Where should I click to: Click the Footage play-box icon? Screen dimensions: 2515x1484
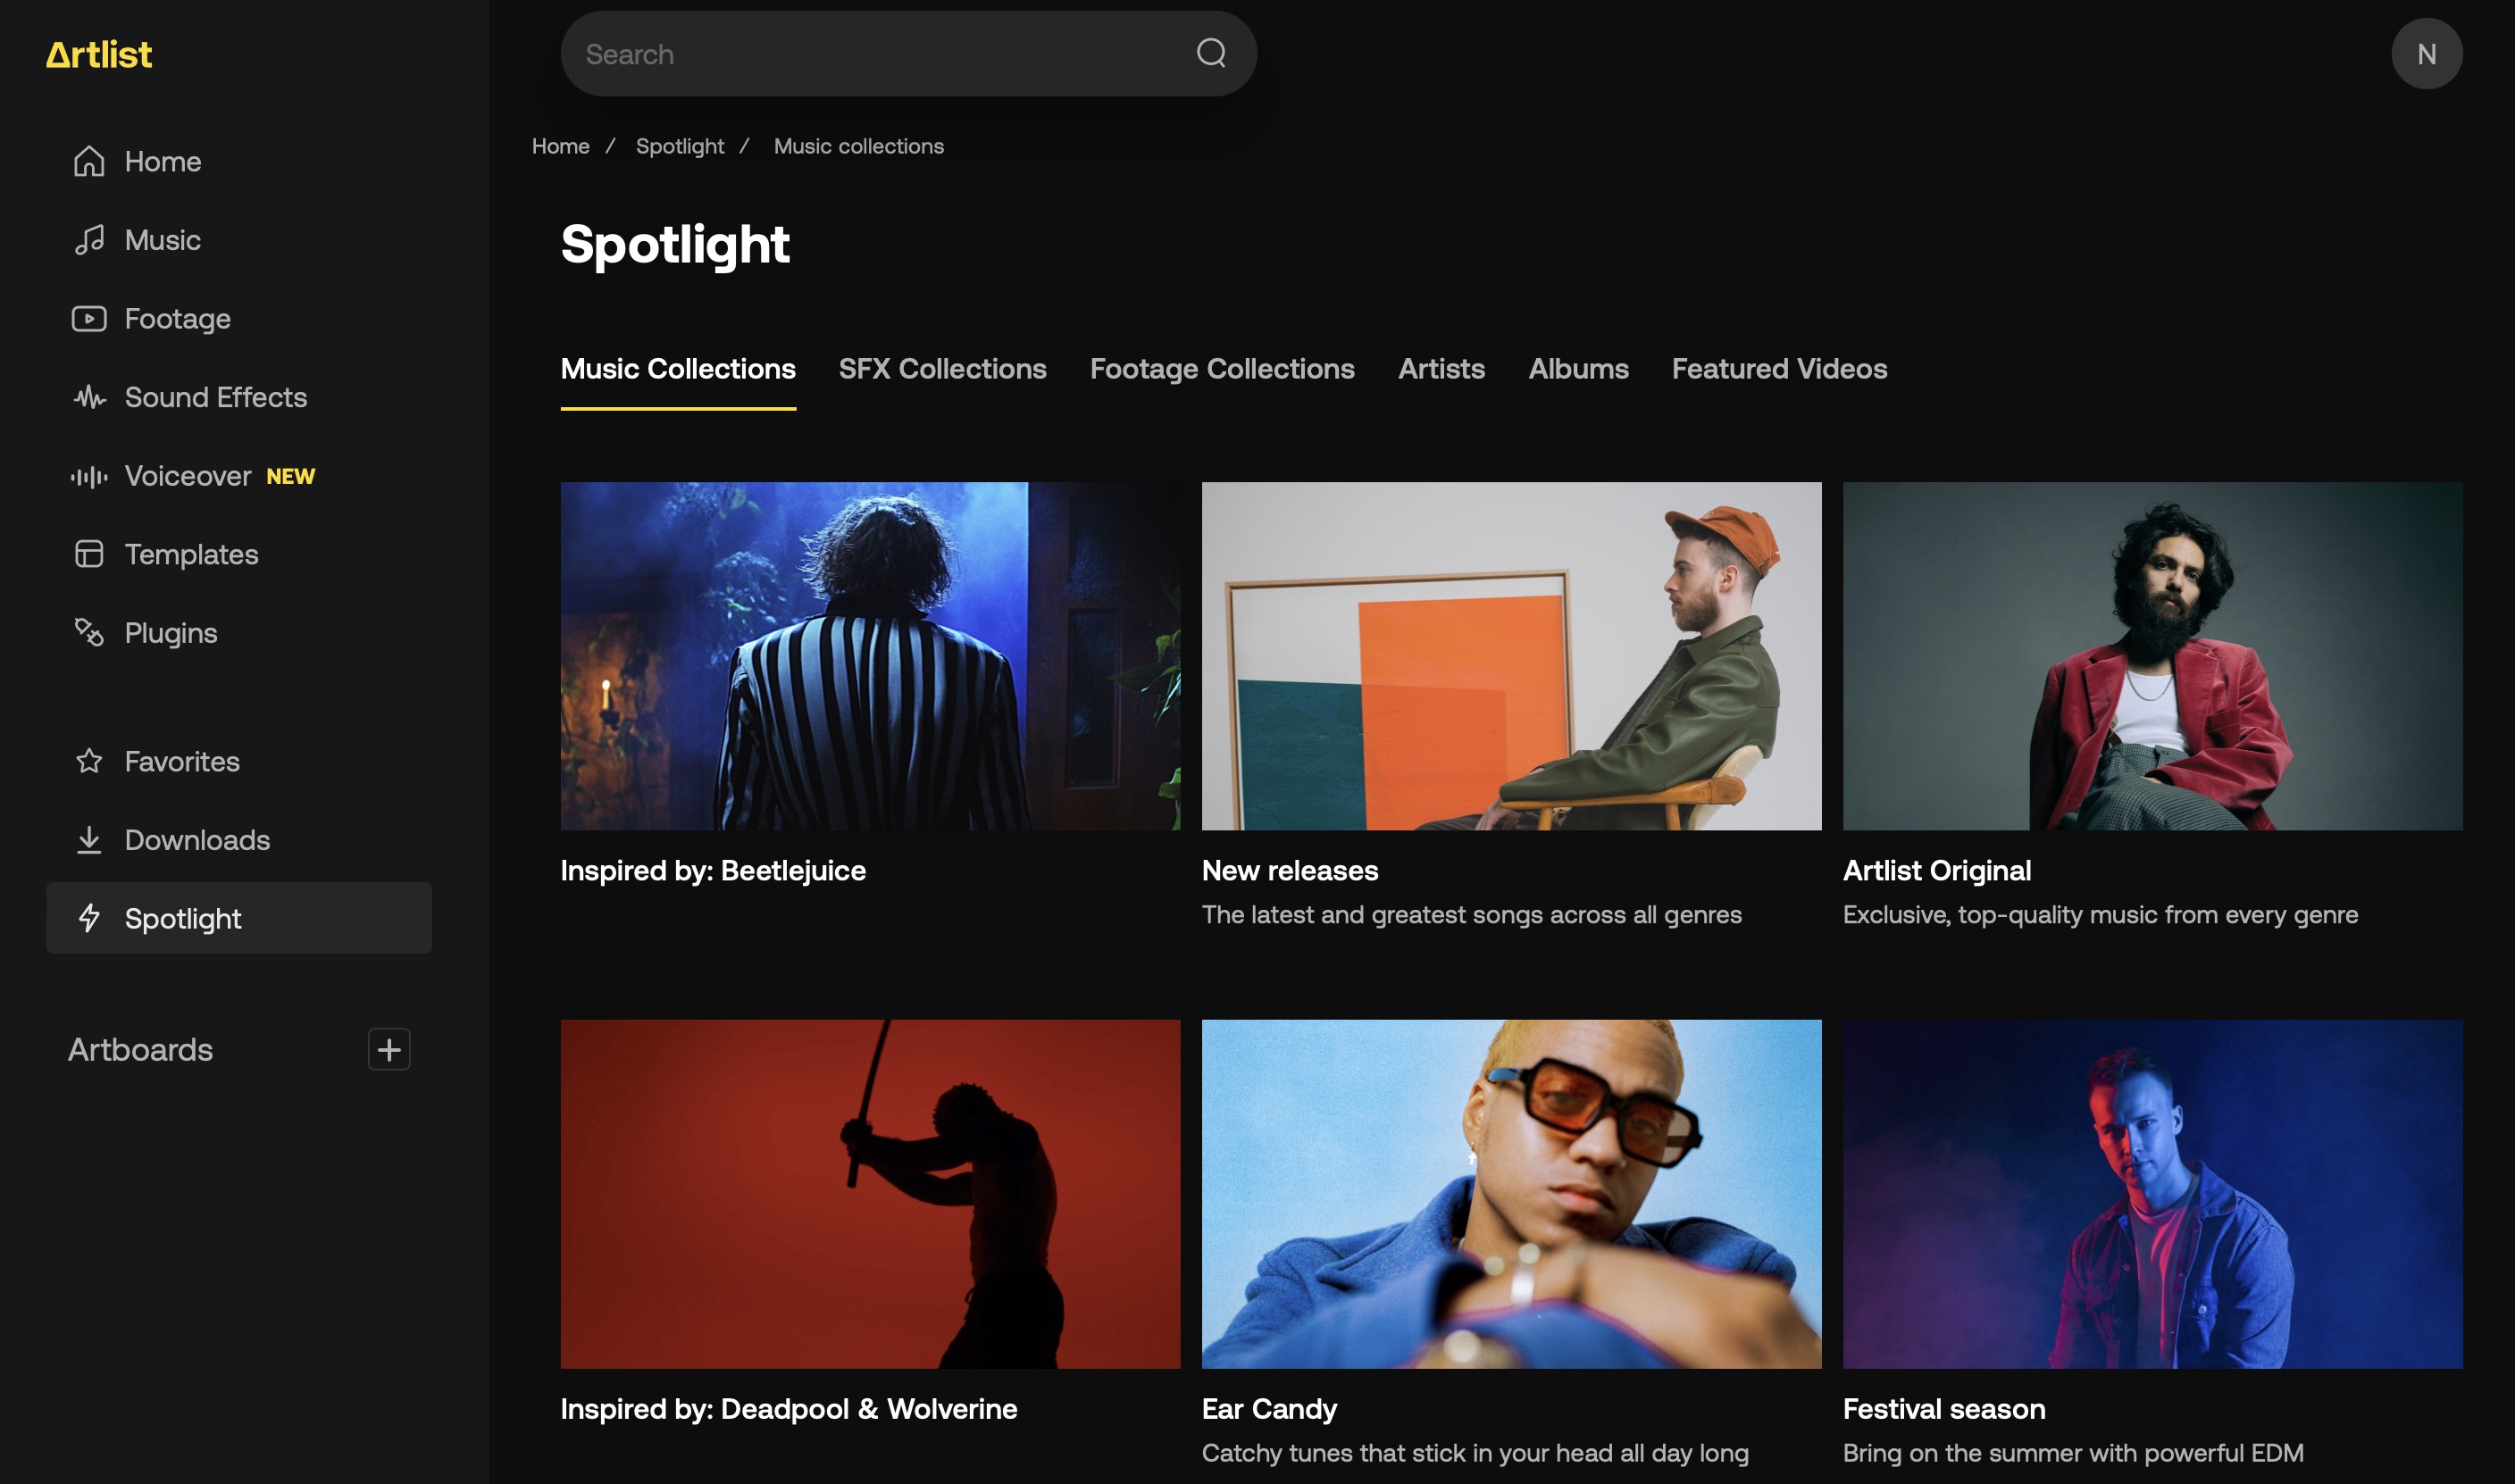pos(89,318)
